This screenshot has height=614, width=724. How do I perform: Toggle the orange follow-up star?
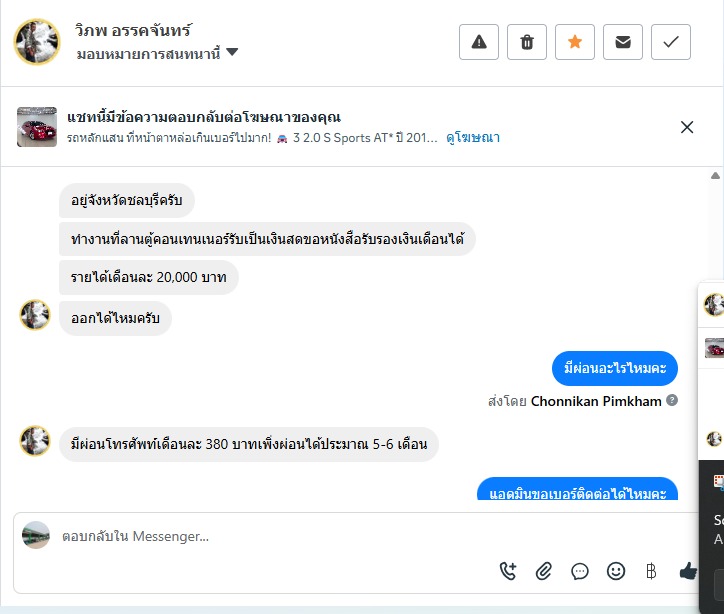575,42
